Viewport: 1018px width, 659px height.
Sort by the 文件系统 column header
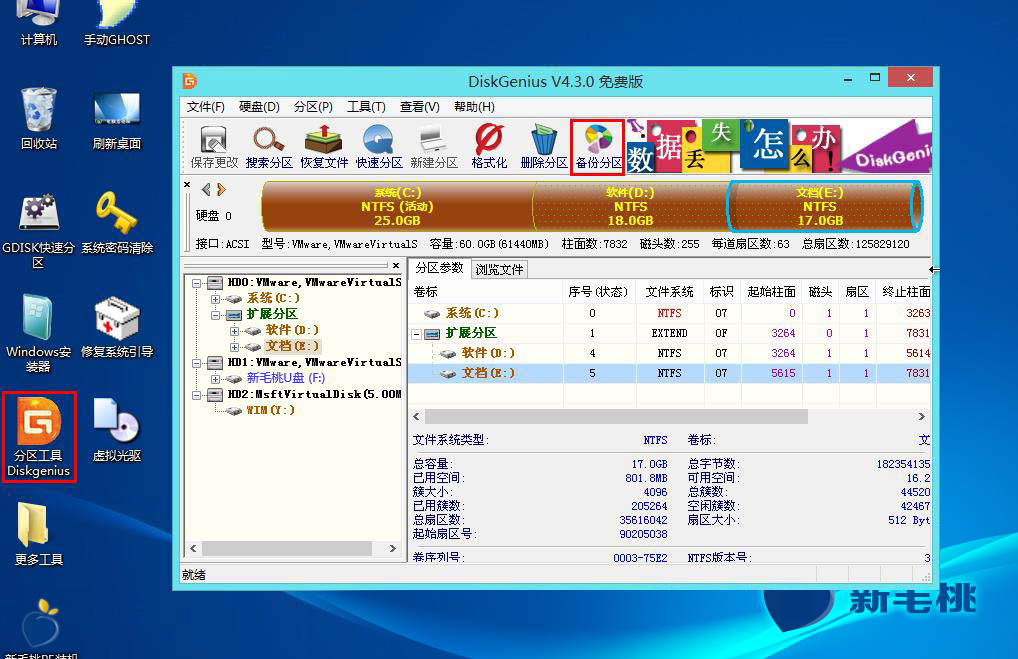[669, 292]
